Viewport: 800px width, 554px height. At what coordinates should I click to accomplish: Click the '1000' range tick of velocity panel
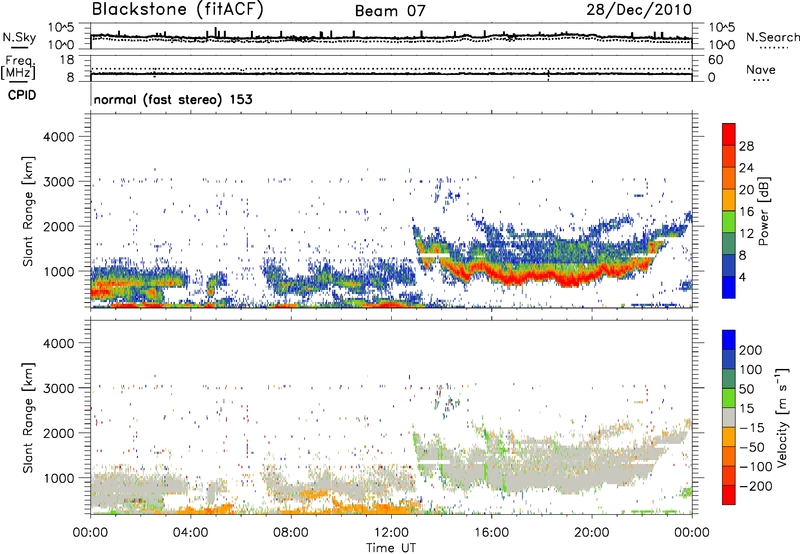(58, 478)
